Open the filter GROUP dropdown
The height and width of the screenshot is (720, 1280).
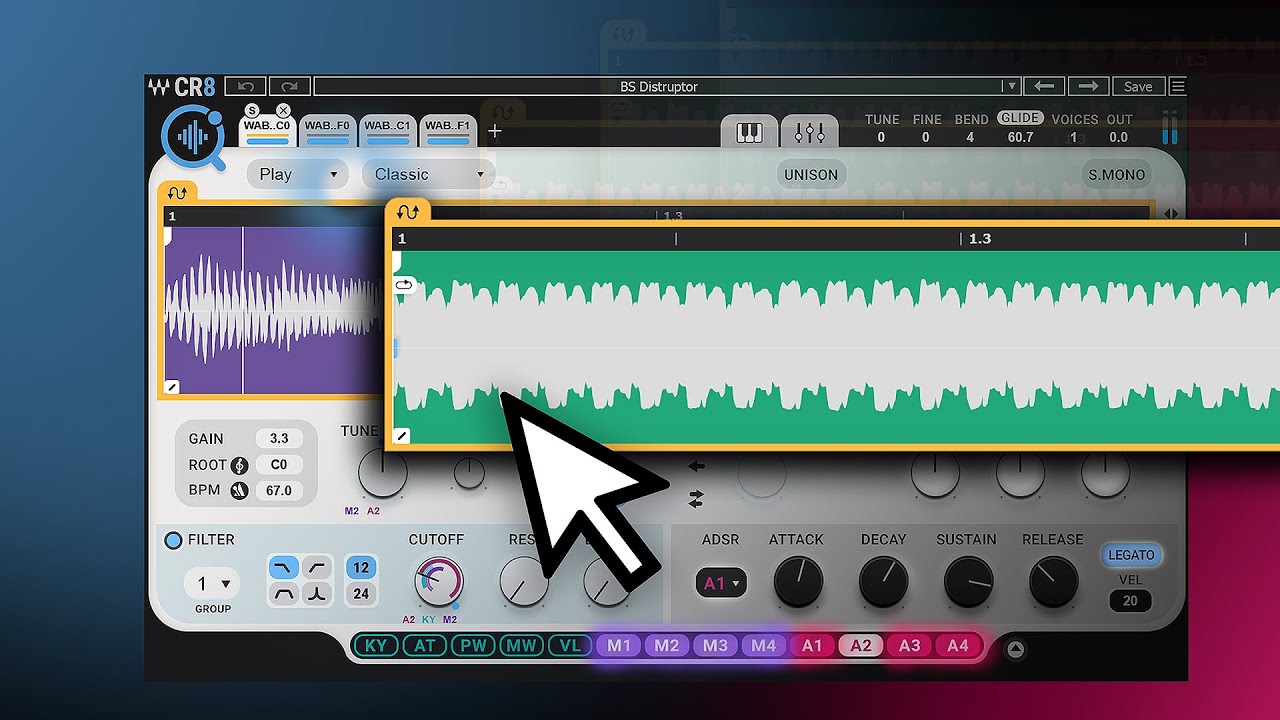(213, 584)
